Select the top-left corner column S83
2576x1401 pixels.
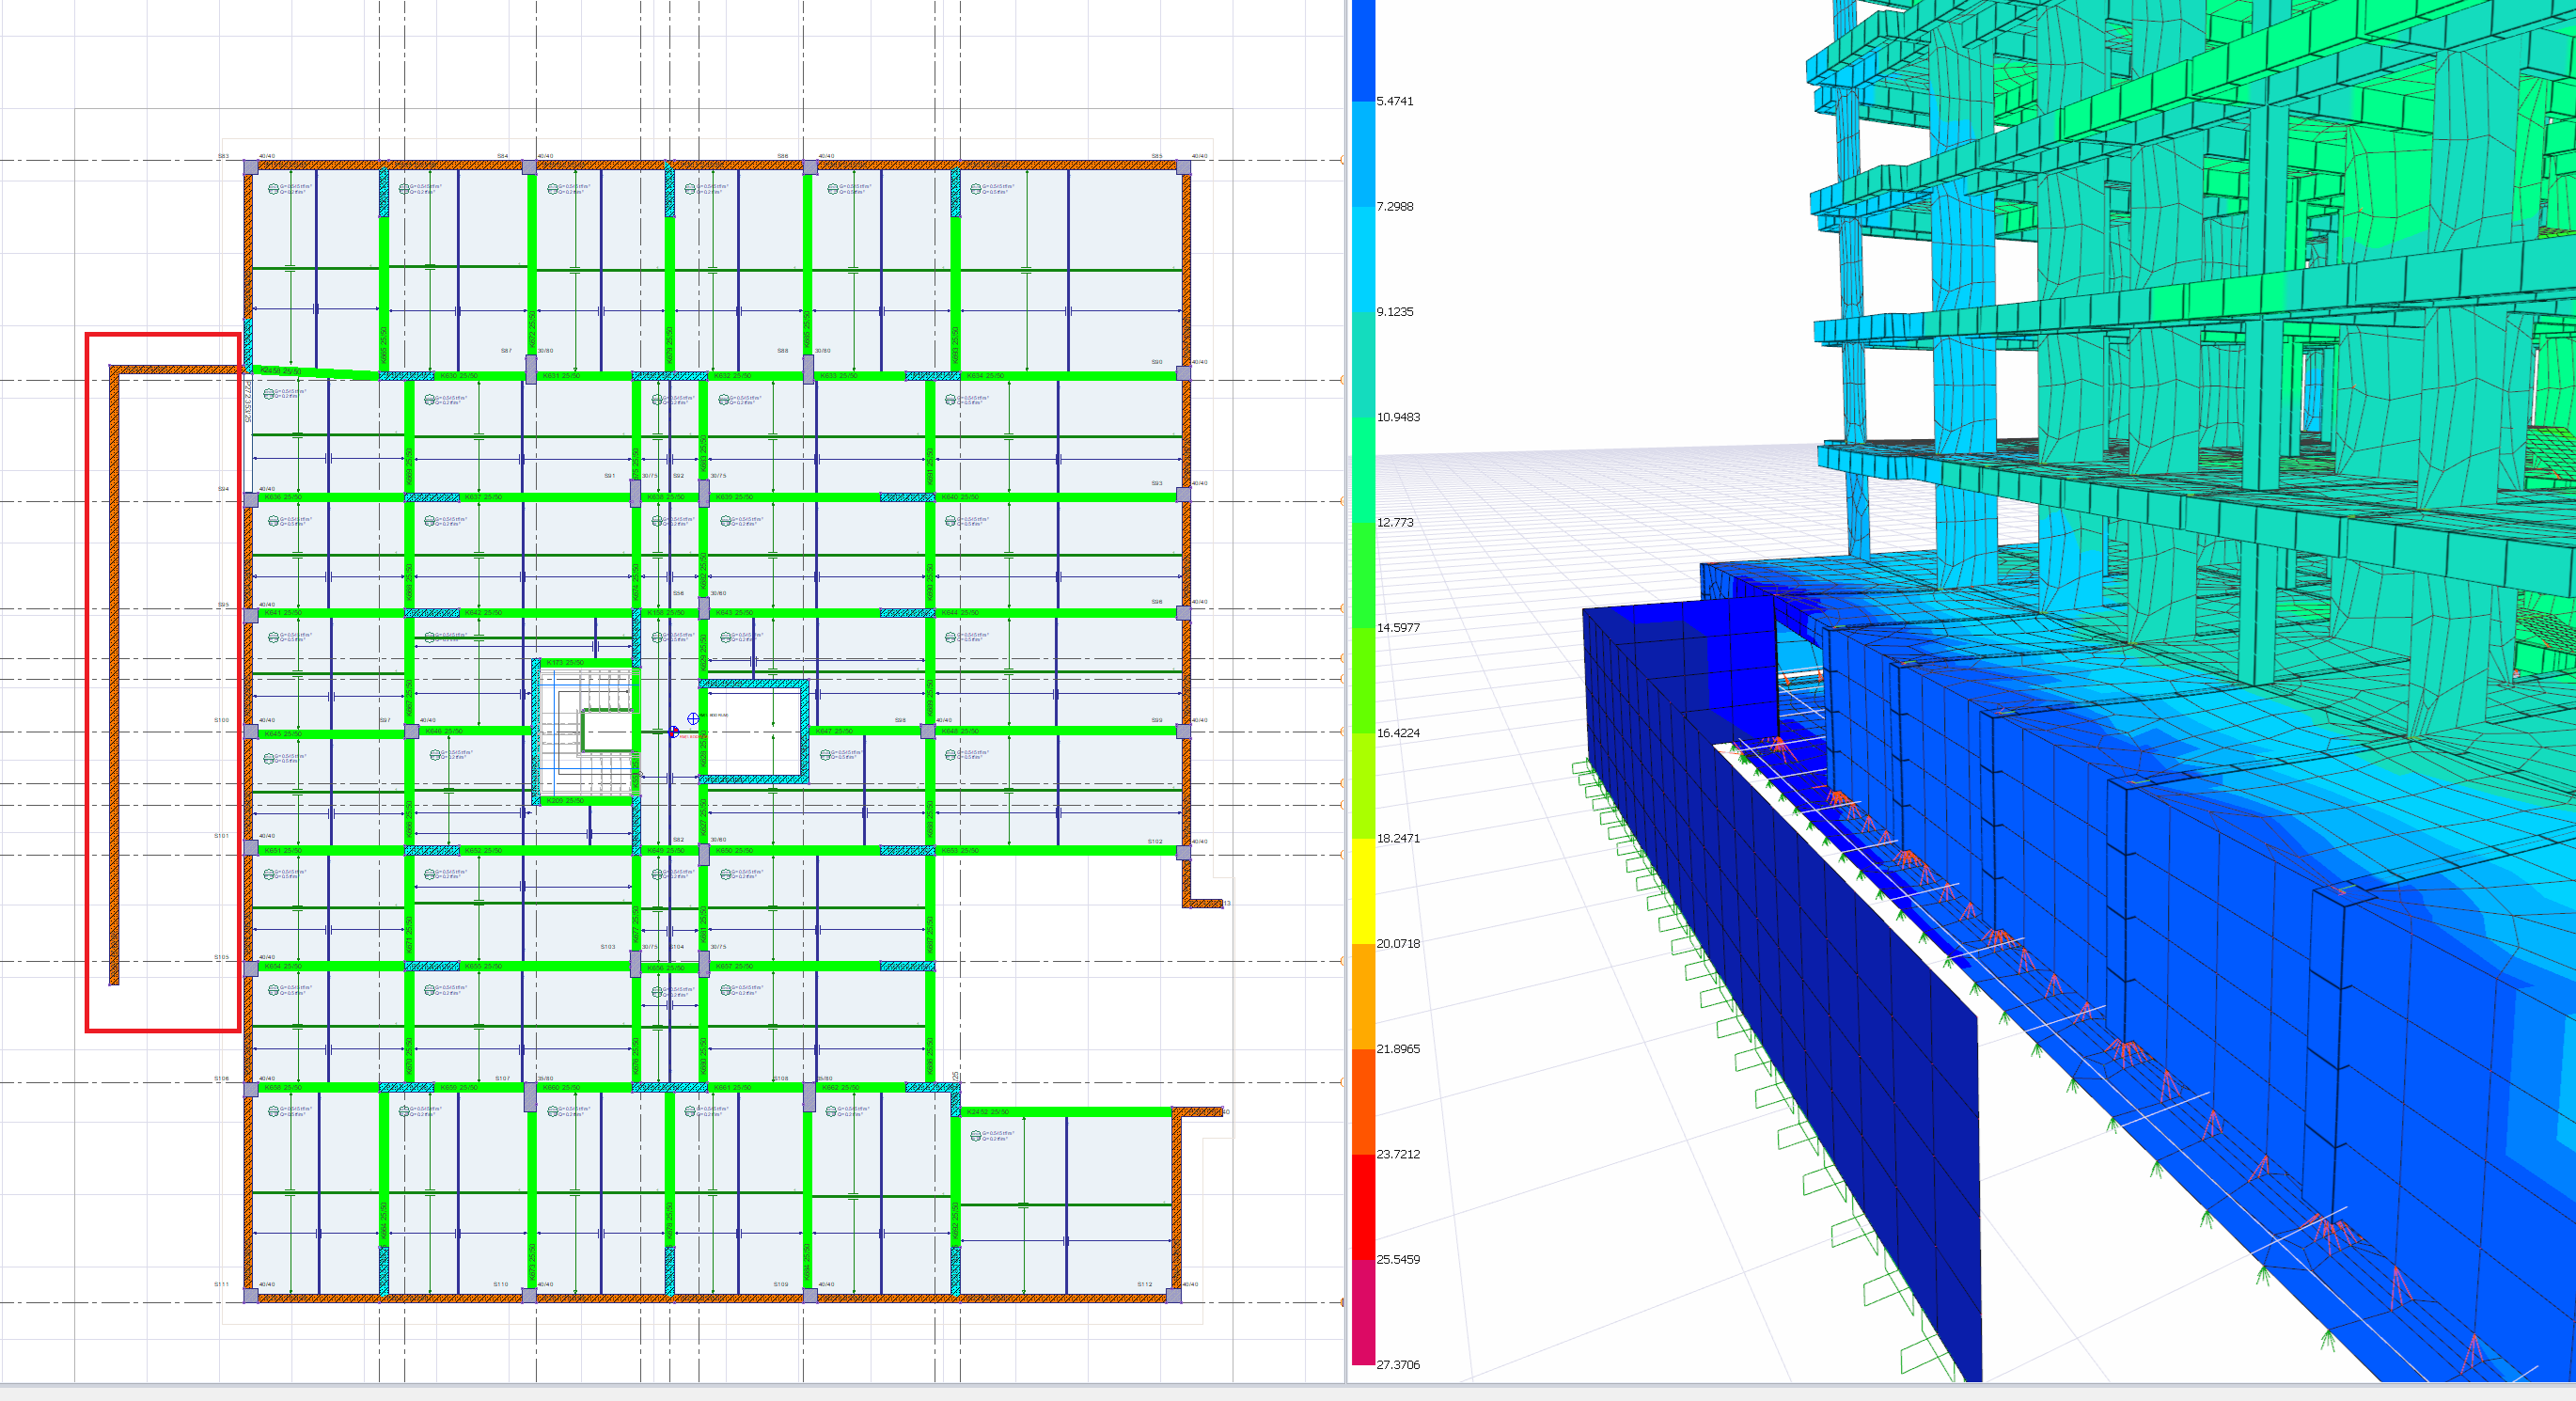[x=250, y=167]
